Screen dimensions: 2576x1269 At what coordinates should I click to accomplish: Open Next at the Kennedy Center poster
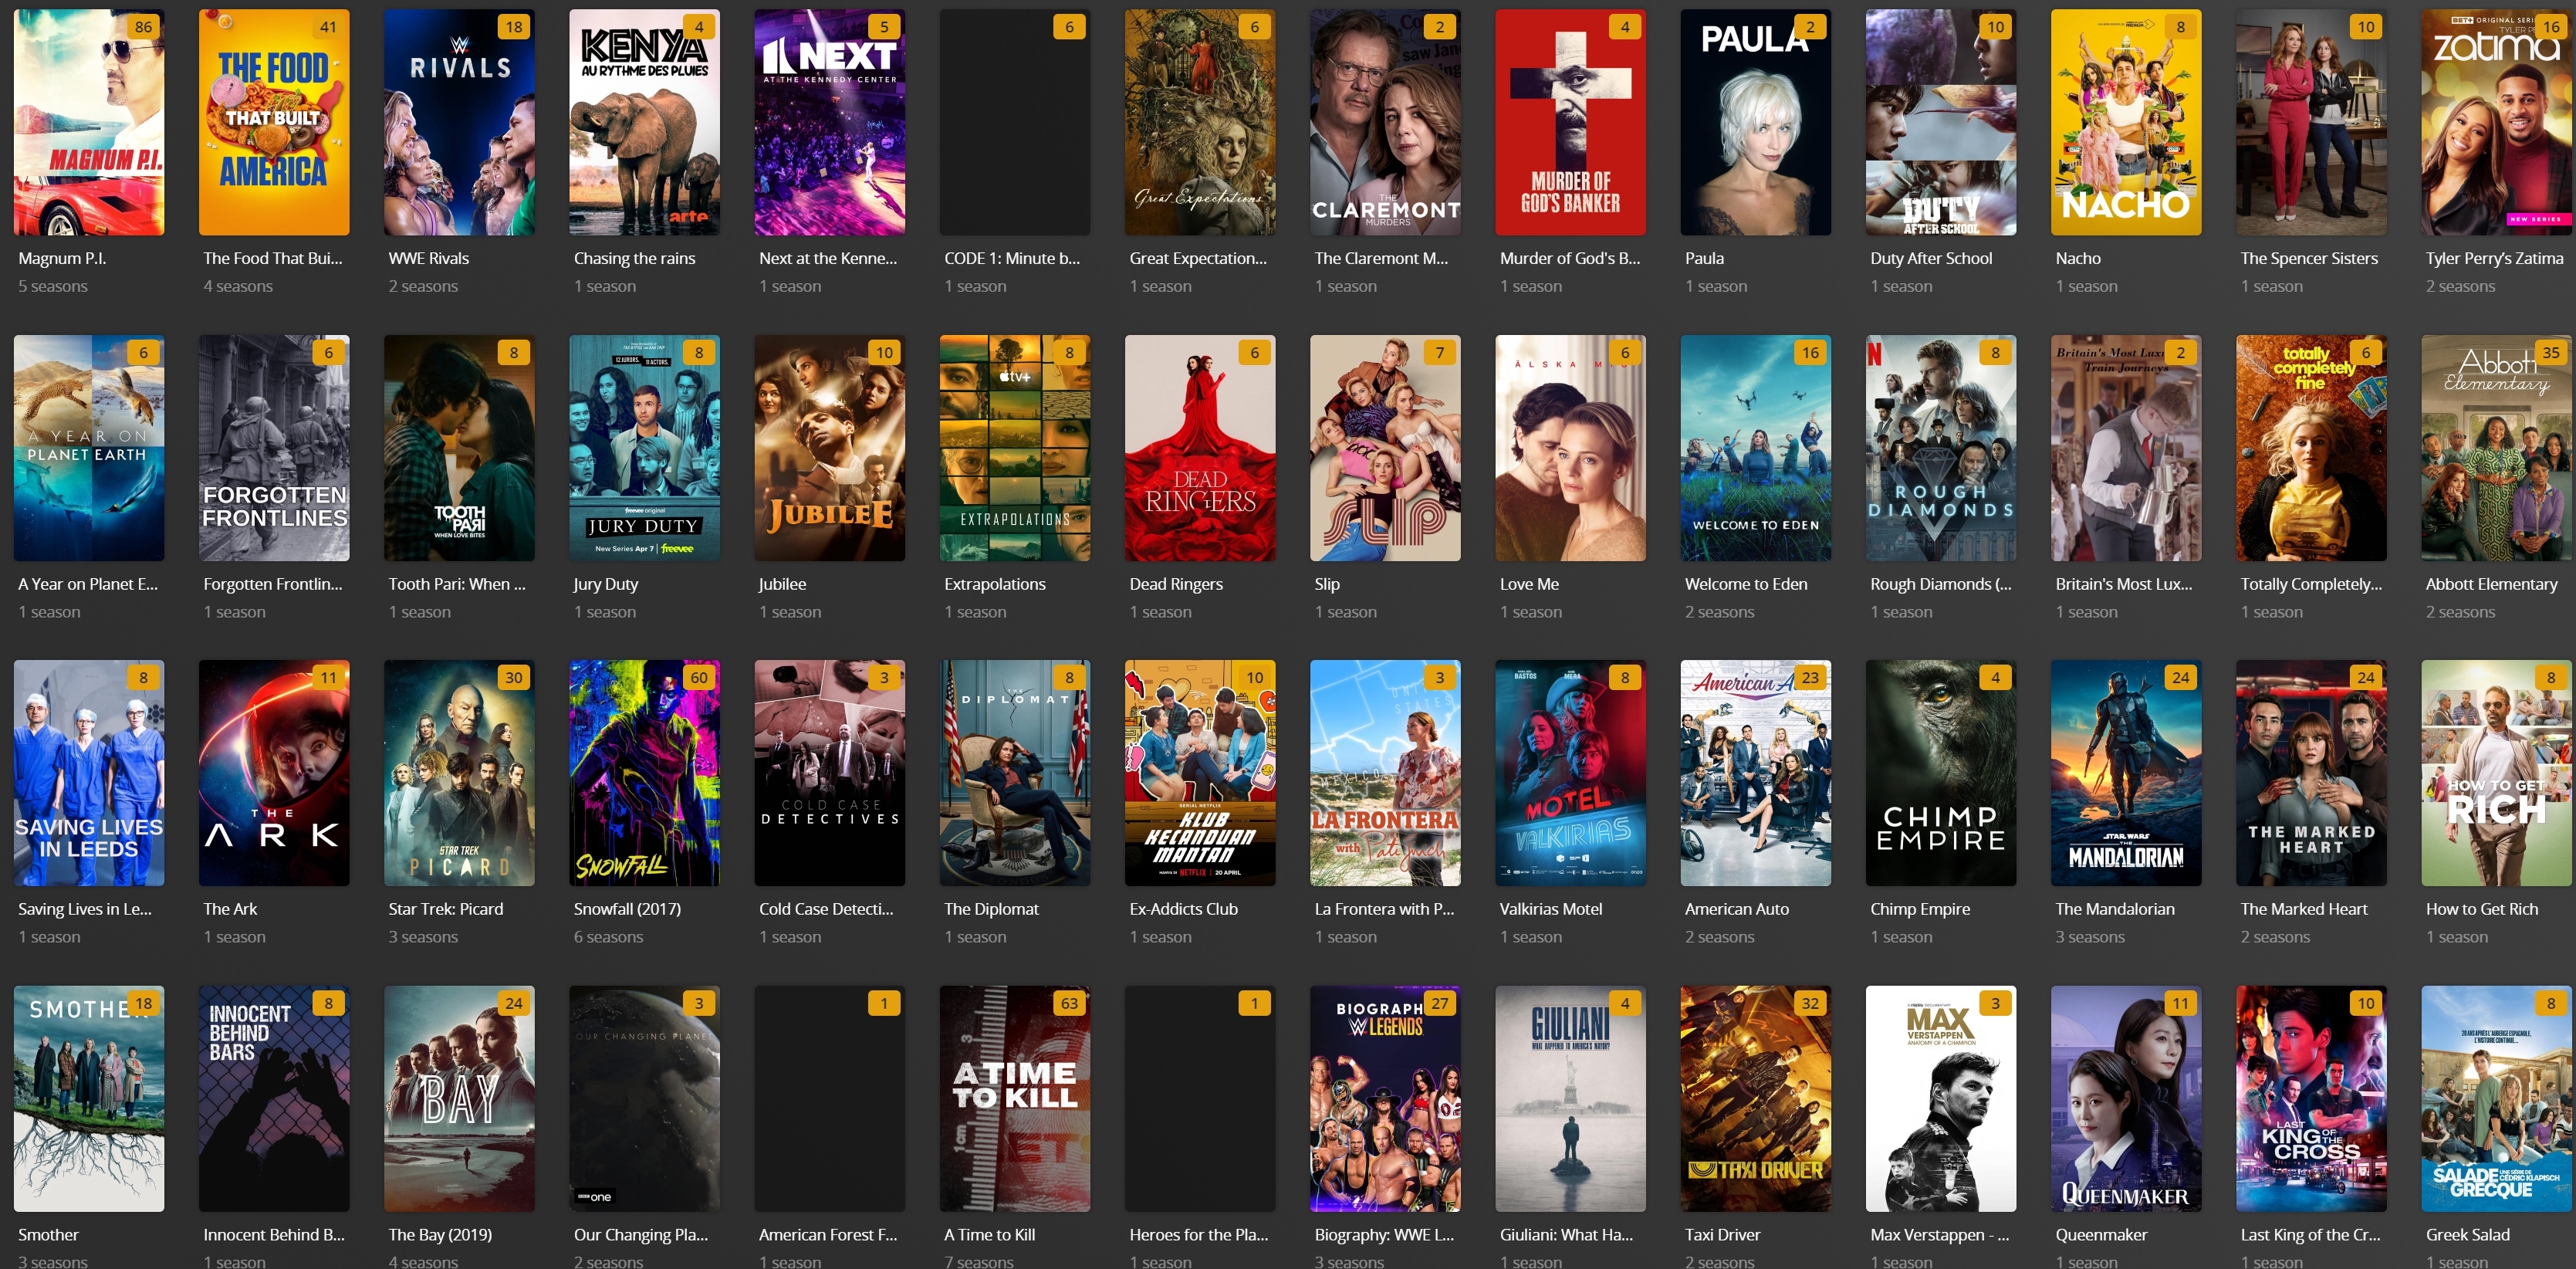click(x=830, y=122)
